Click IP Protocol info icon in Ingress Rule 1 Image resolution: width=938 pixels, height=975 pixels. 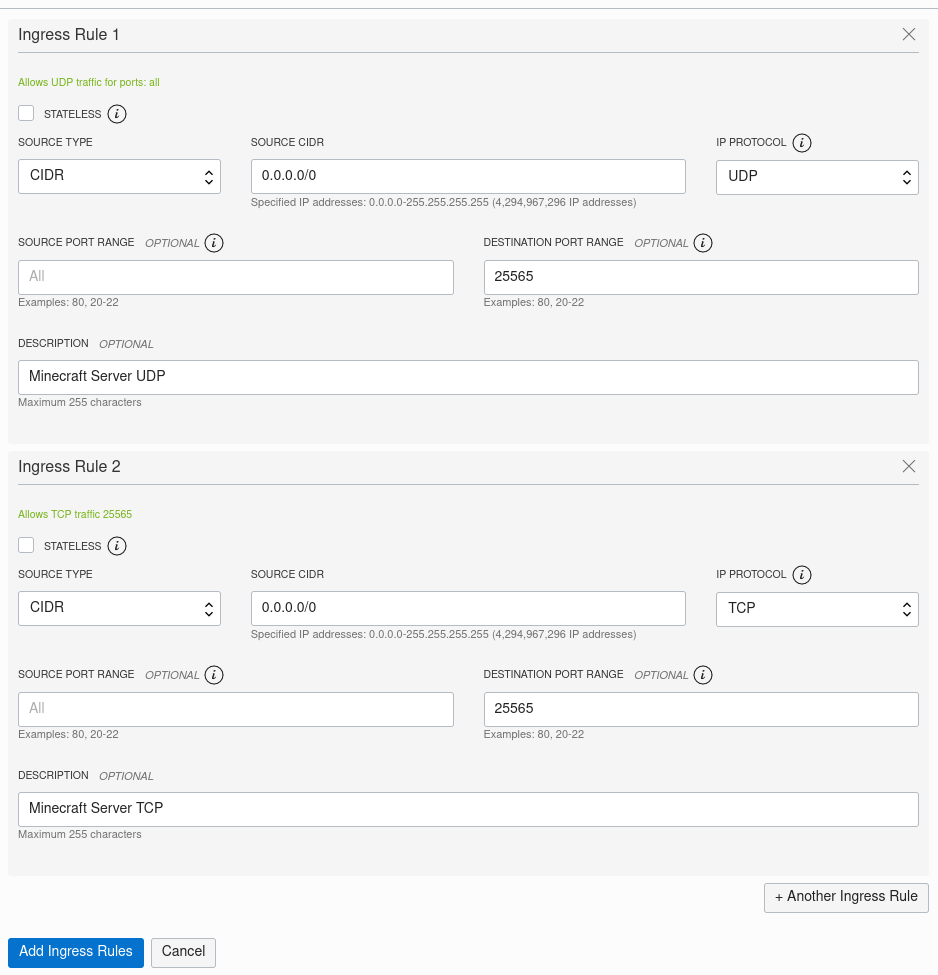tap(802, 142)
